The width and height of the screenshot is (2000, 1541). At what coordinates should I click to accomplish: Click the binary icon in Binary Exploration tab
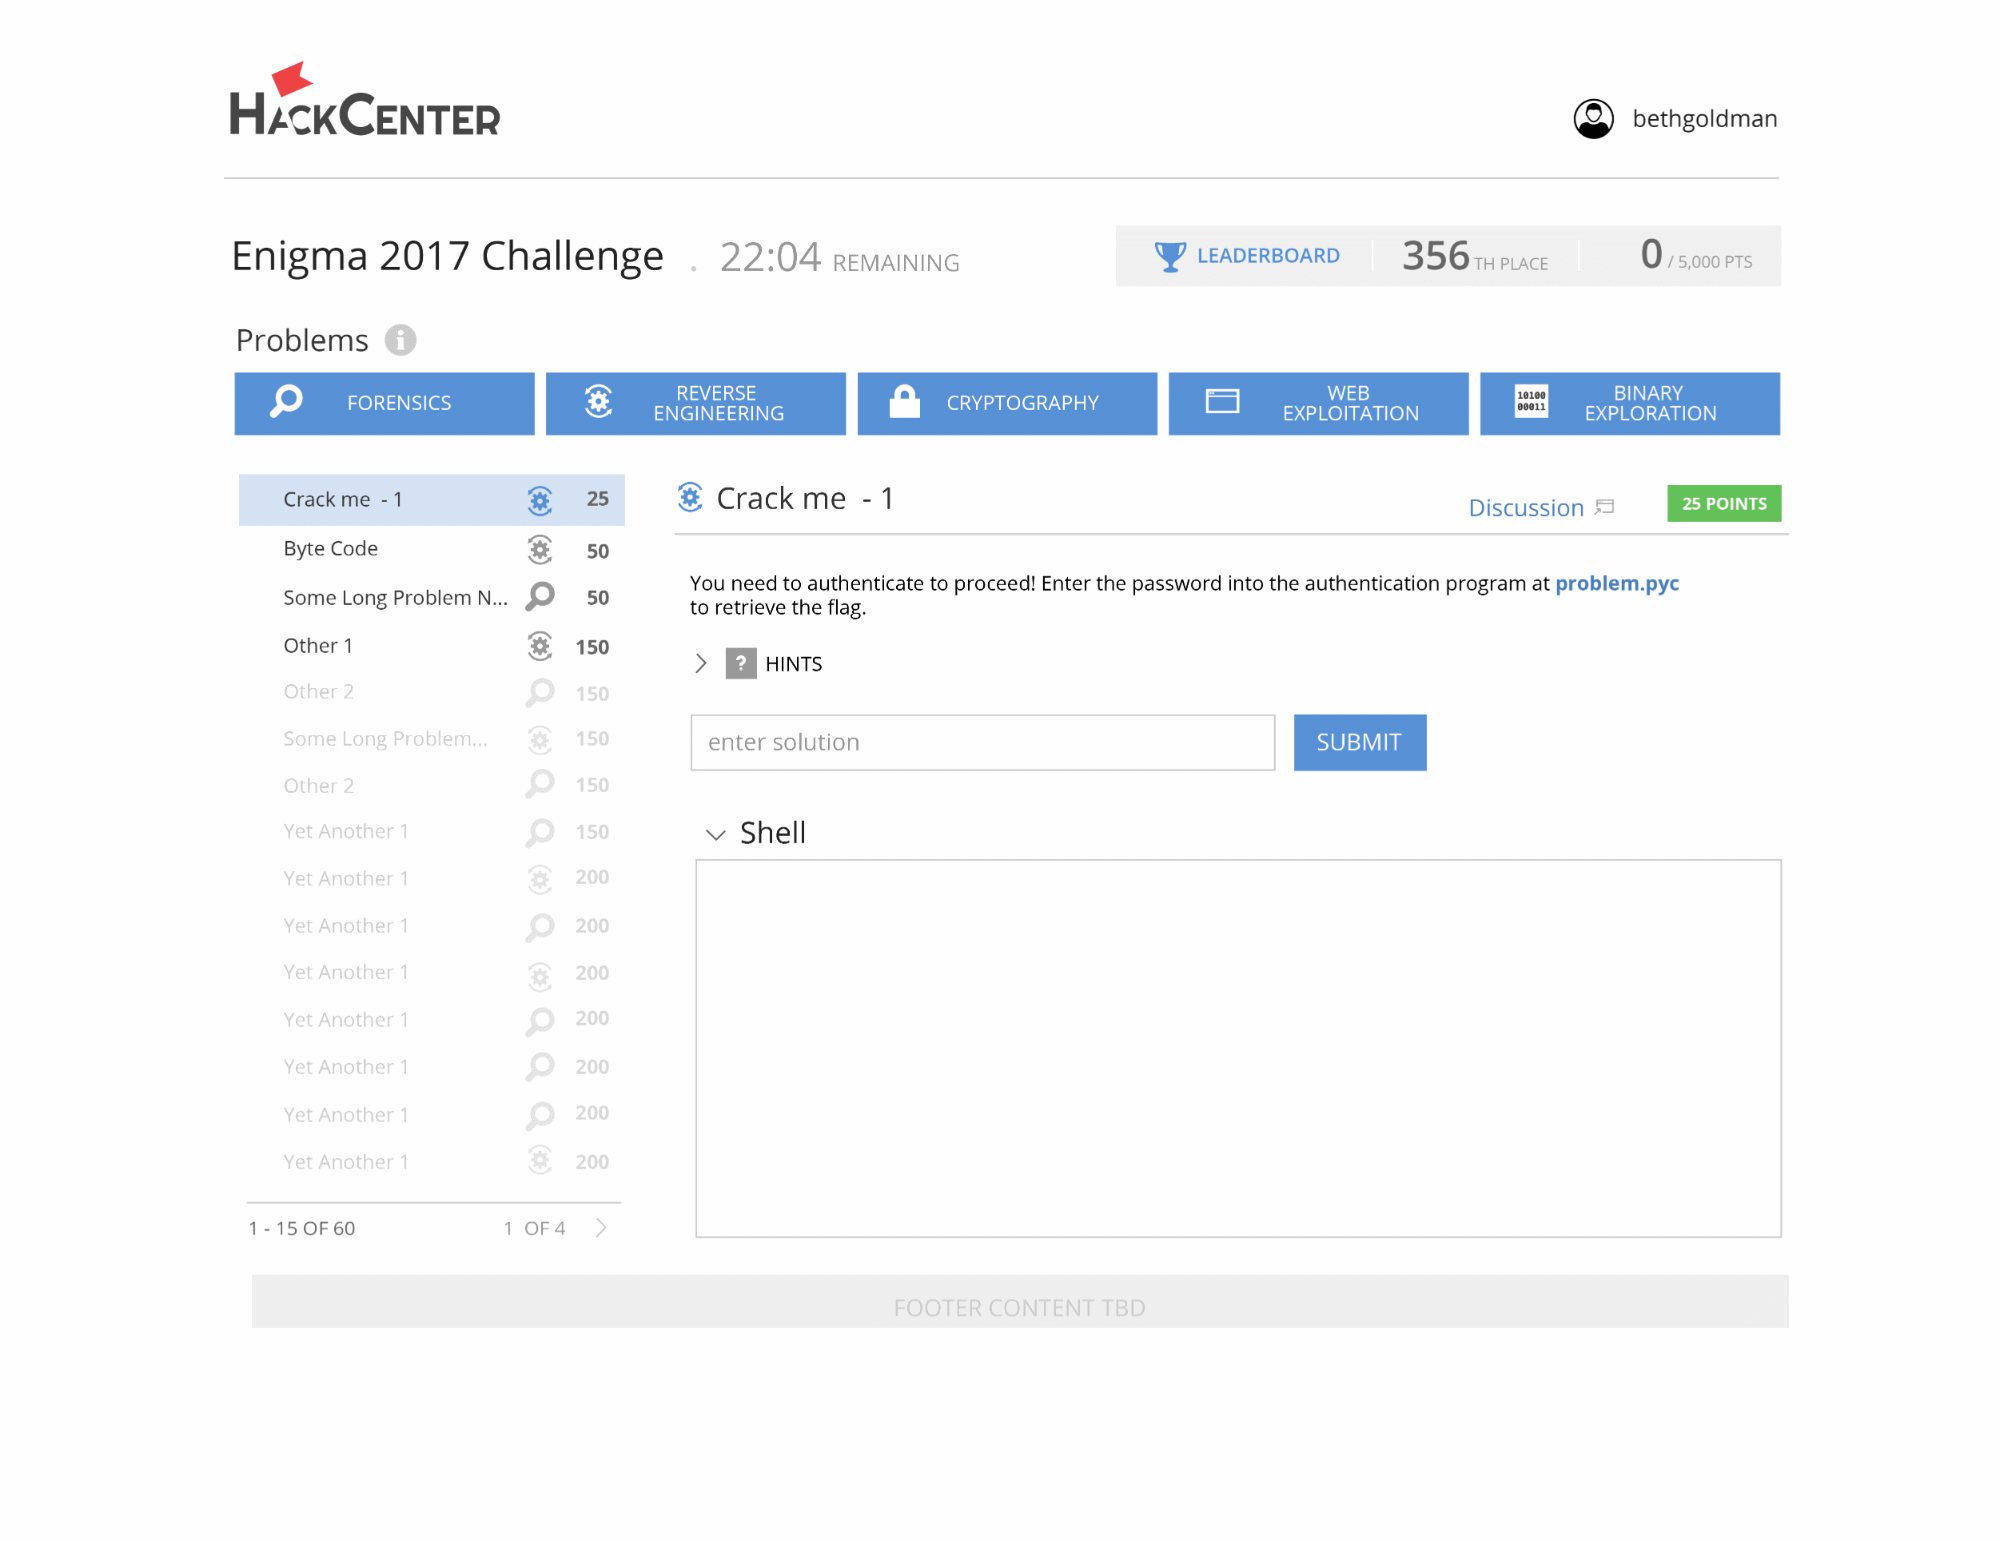pos(1531,402)
